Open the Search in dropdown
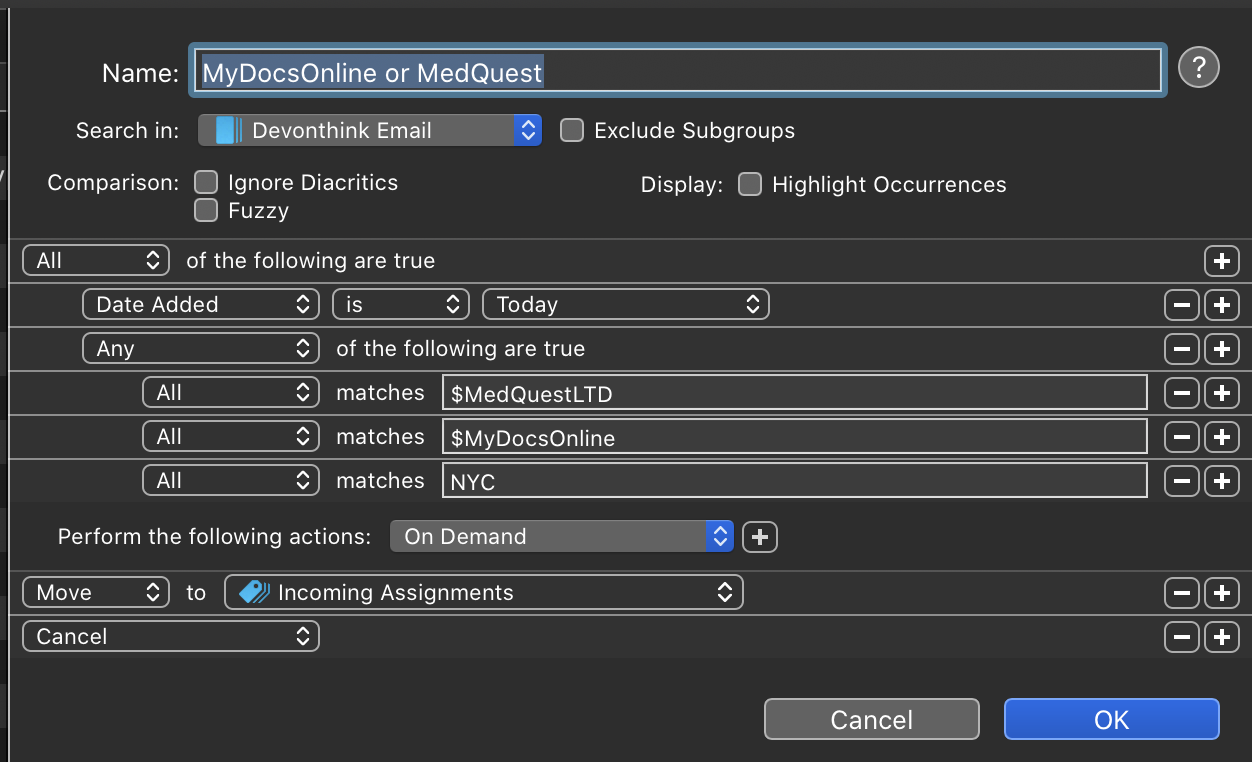This screenshot has width=1252, height=762. [369, 130]
